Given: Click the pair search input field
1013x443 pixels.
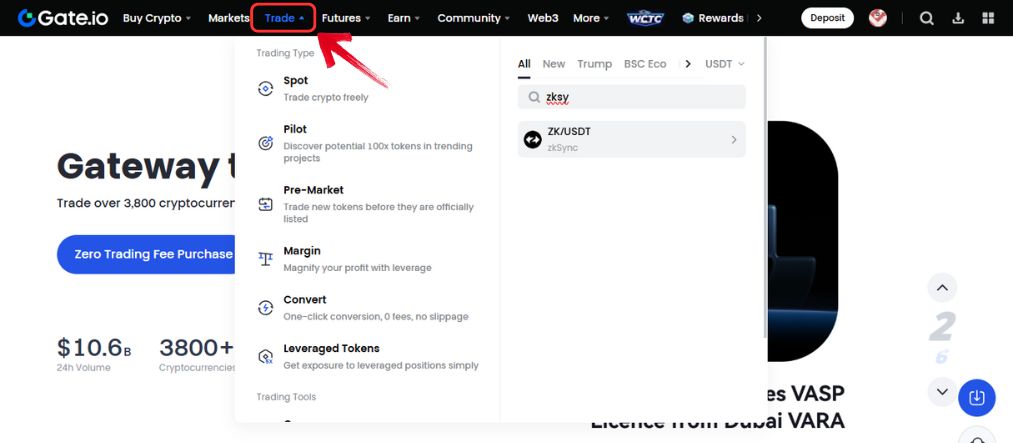Looking at the screenshot, I should coord(632,97).
